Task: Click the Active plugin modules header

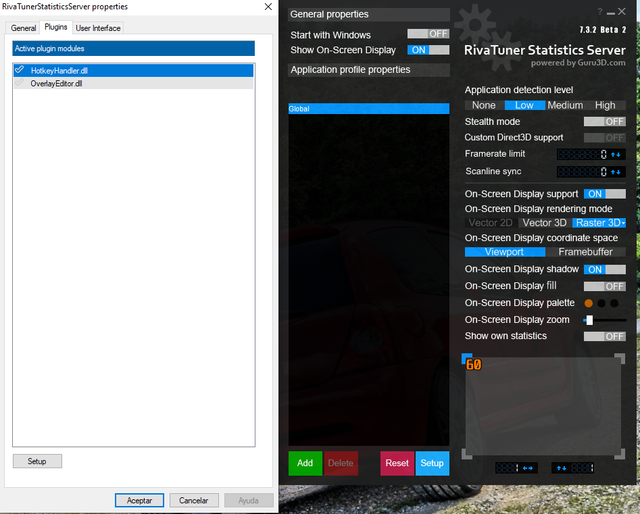Action: point(133,48)
